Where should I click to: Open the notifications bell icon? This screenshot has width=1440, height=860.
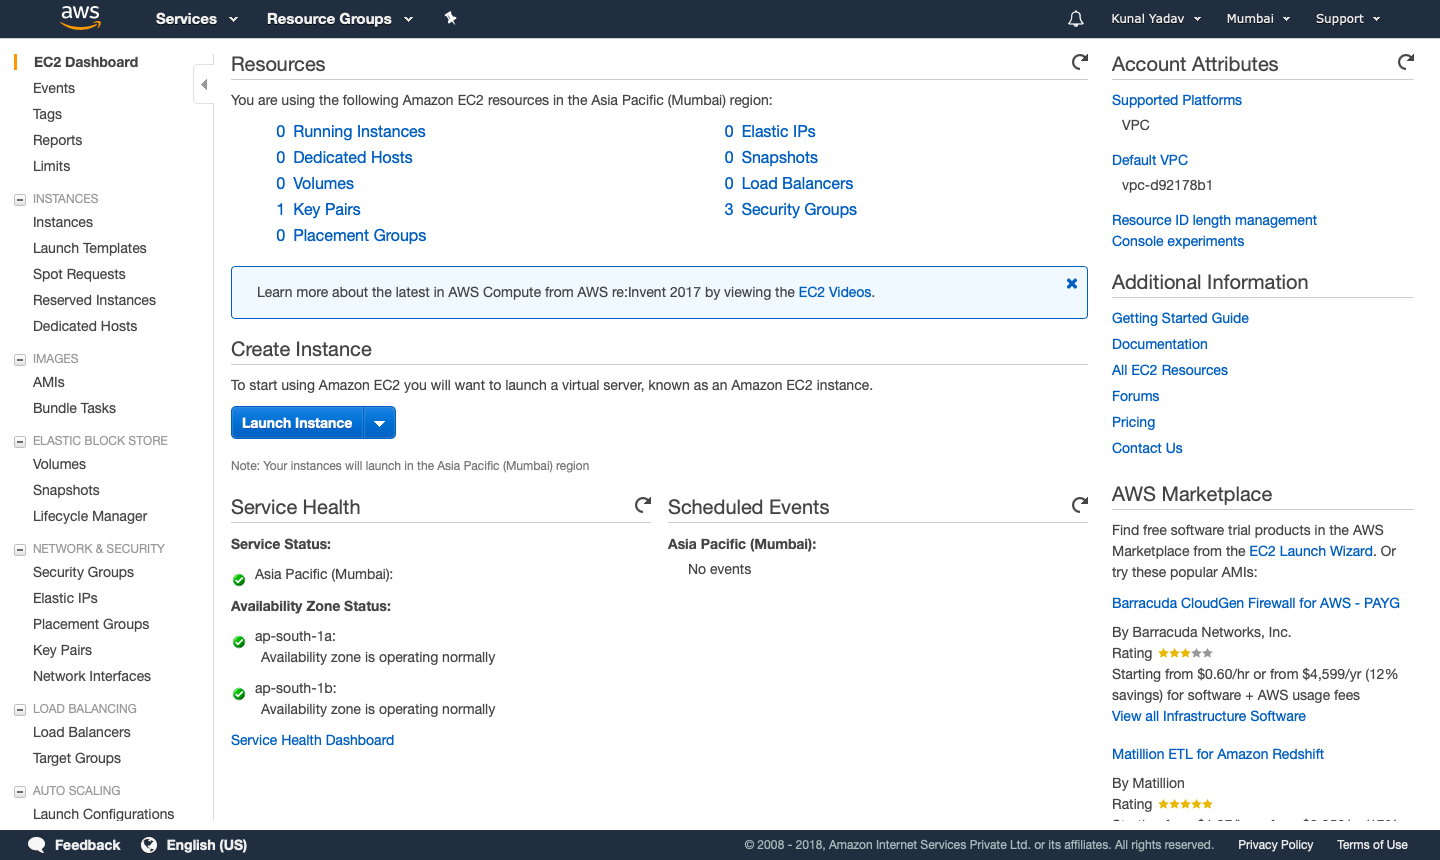click(x=1076, y=19)
